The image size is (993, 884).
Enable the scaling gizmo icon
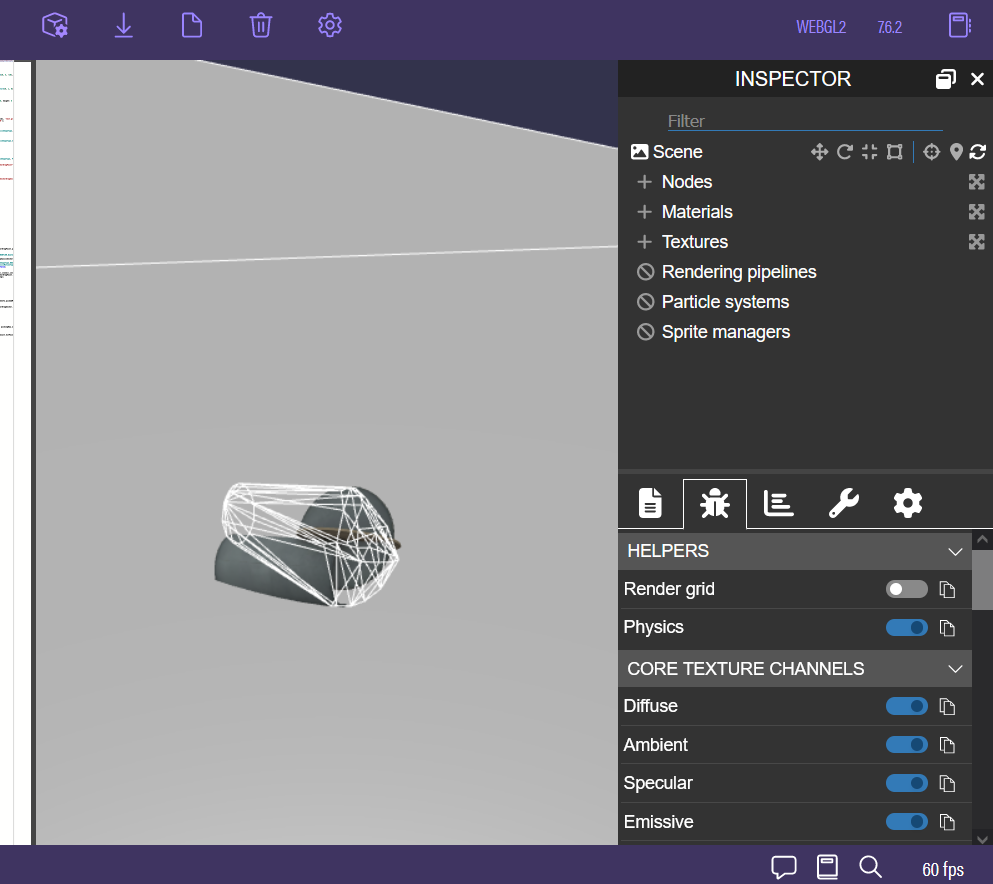point(870,152)
